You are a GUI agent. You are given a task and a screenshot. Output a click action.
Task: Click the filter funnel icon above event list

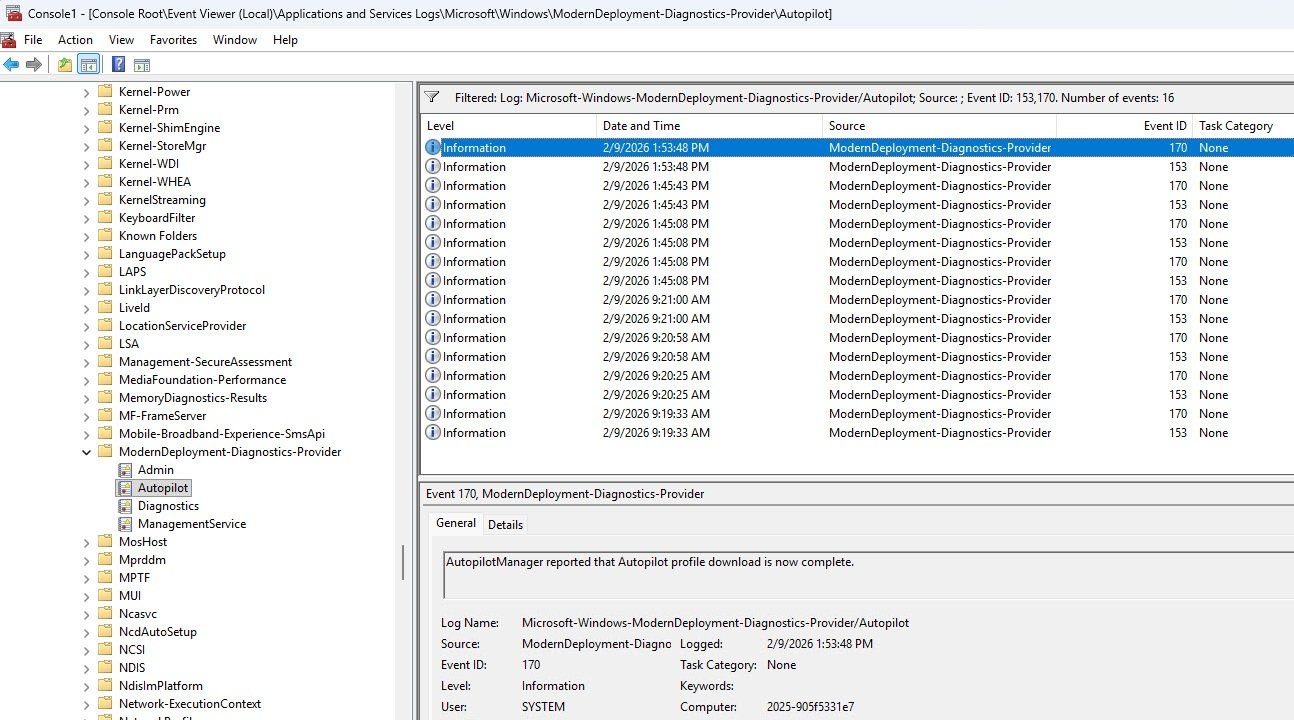click(432, 98)
